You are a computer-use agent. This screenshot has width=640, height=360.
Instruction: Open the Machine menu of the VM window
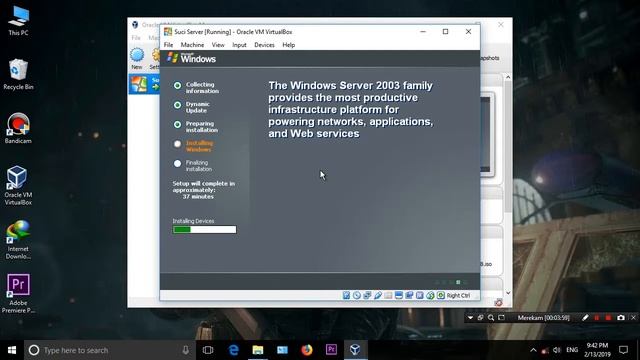click(x=192, y=45)
